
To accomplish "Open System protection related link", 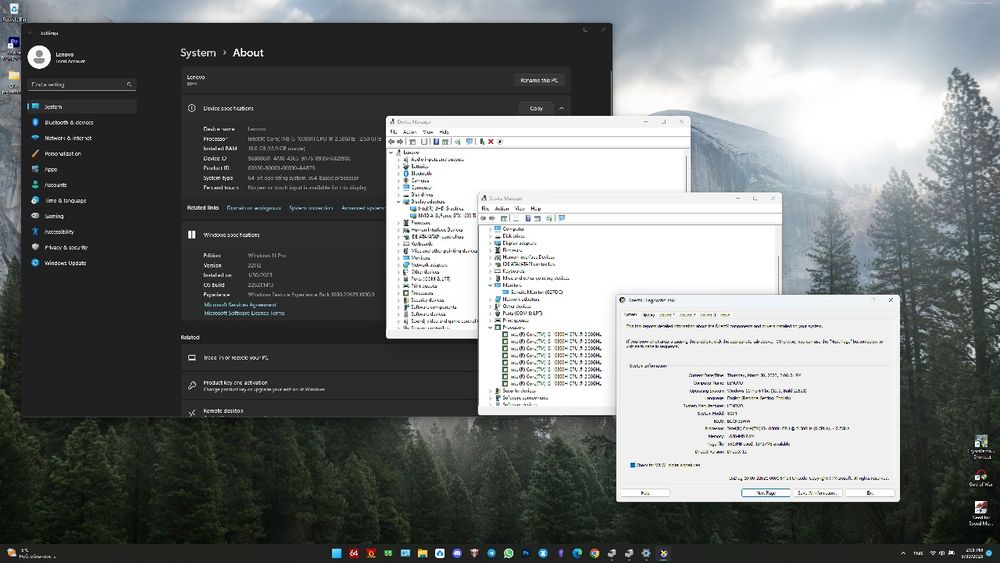I will pyautogui.click(x=311, y=208).
